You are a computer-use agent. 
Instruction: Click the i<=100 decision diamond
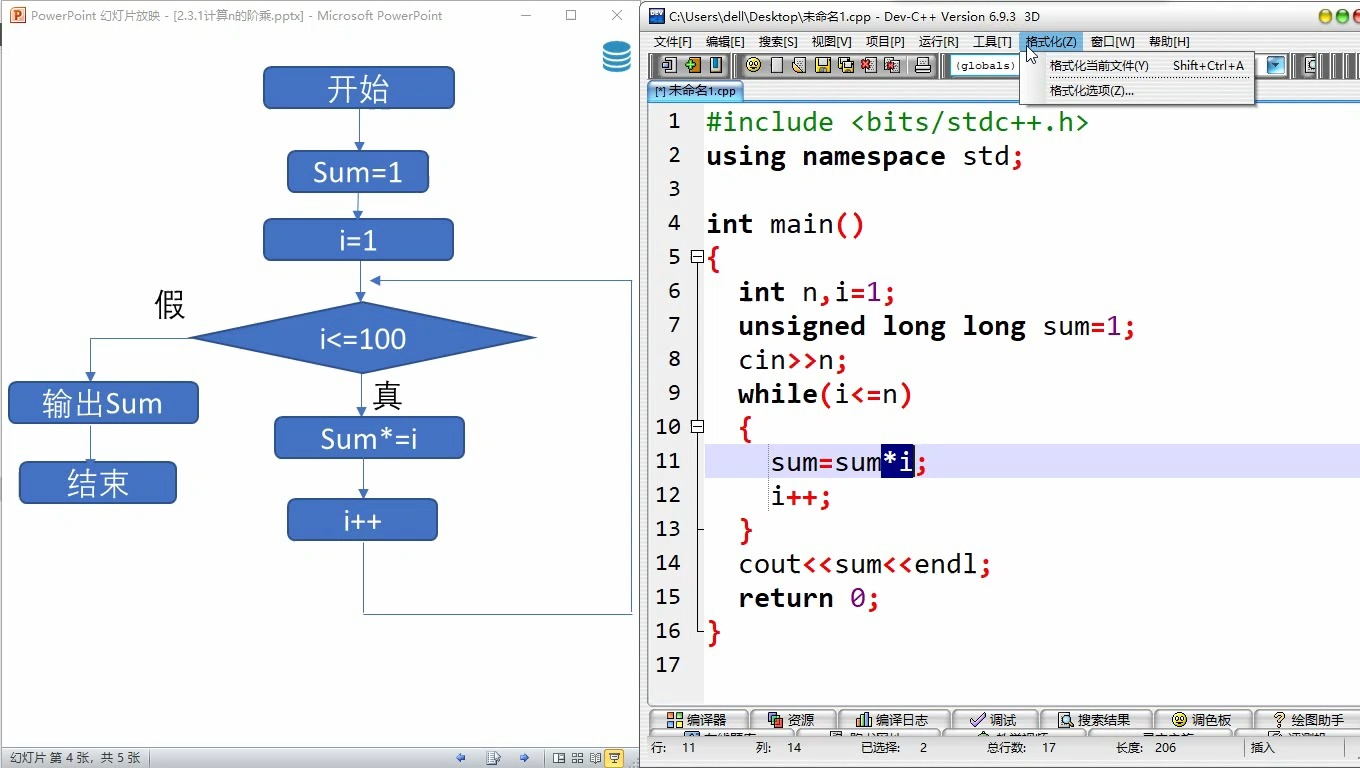pyautogui.click(x=363, y=338)
